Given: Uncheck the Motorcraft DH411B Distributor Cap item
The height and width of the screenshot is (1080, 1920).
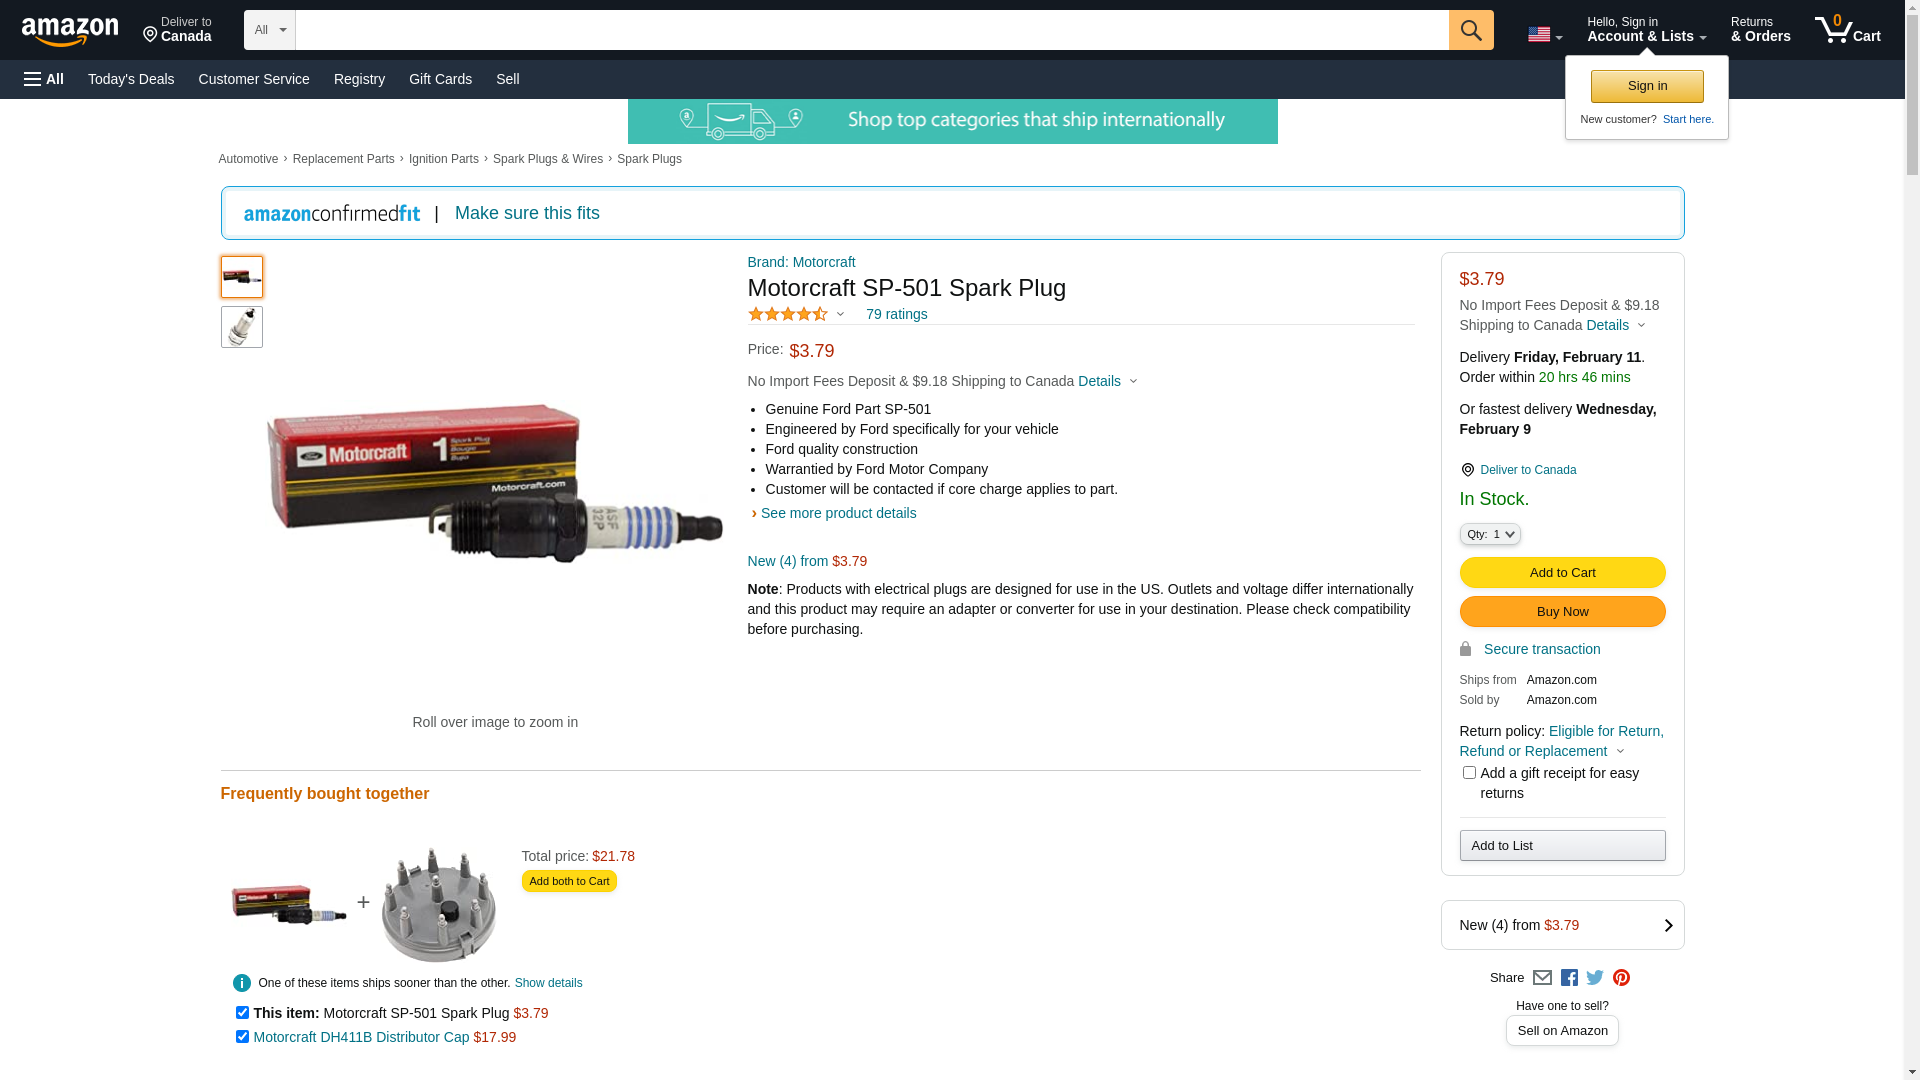Looking at the screenshot, I should [x=242, y=1037].
